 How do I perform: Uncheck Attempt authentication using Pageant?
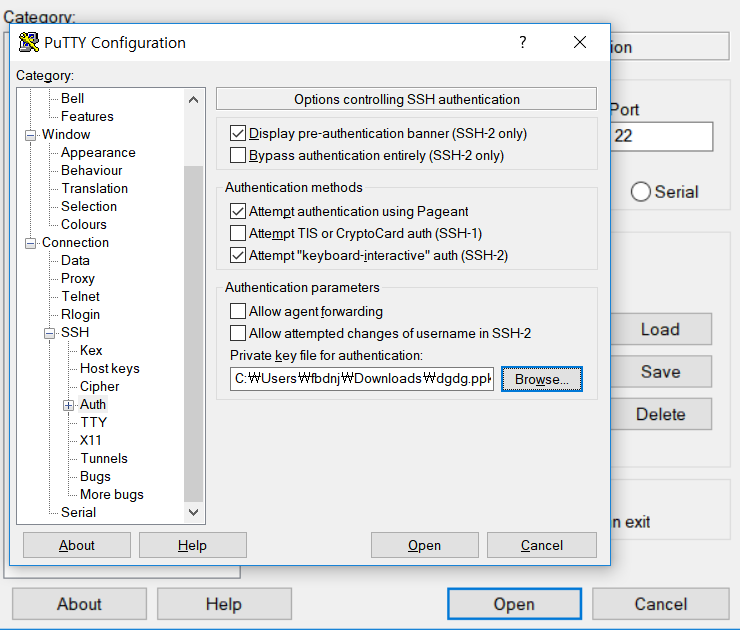tap(238, 211)
